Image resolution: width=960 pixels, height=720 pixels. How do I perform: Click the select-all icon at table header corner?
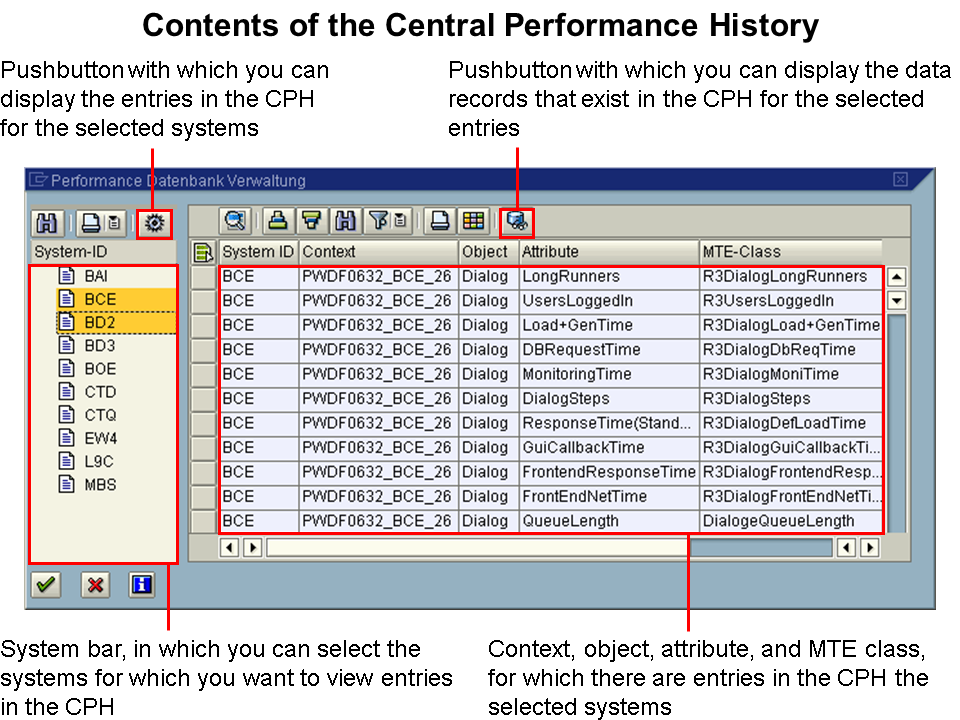[203, 252]
